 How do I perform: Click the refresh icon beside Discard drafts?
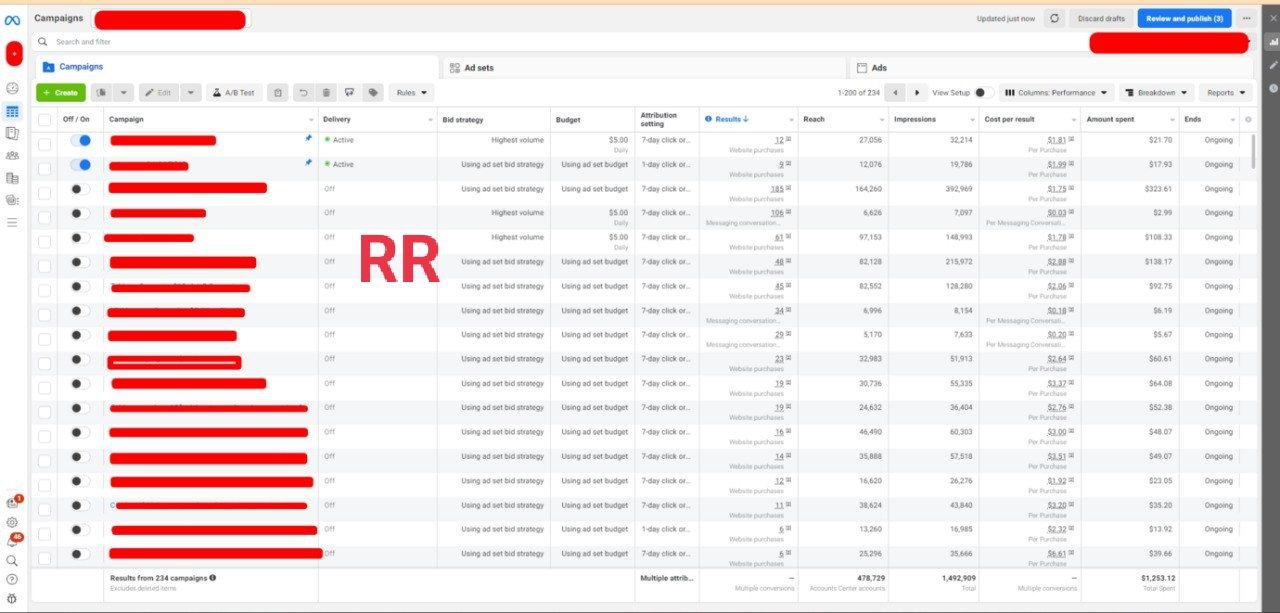tap(1055, 18)
